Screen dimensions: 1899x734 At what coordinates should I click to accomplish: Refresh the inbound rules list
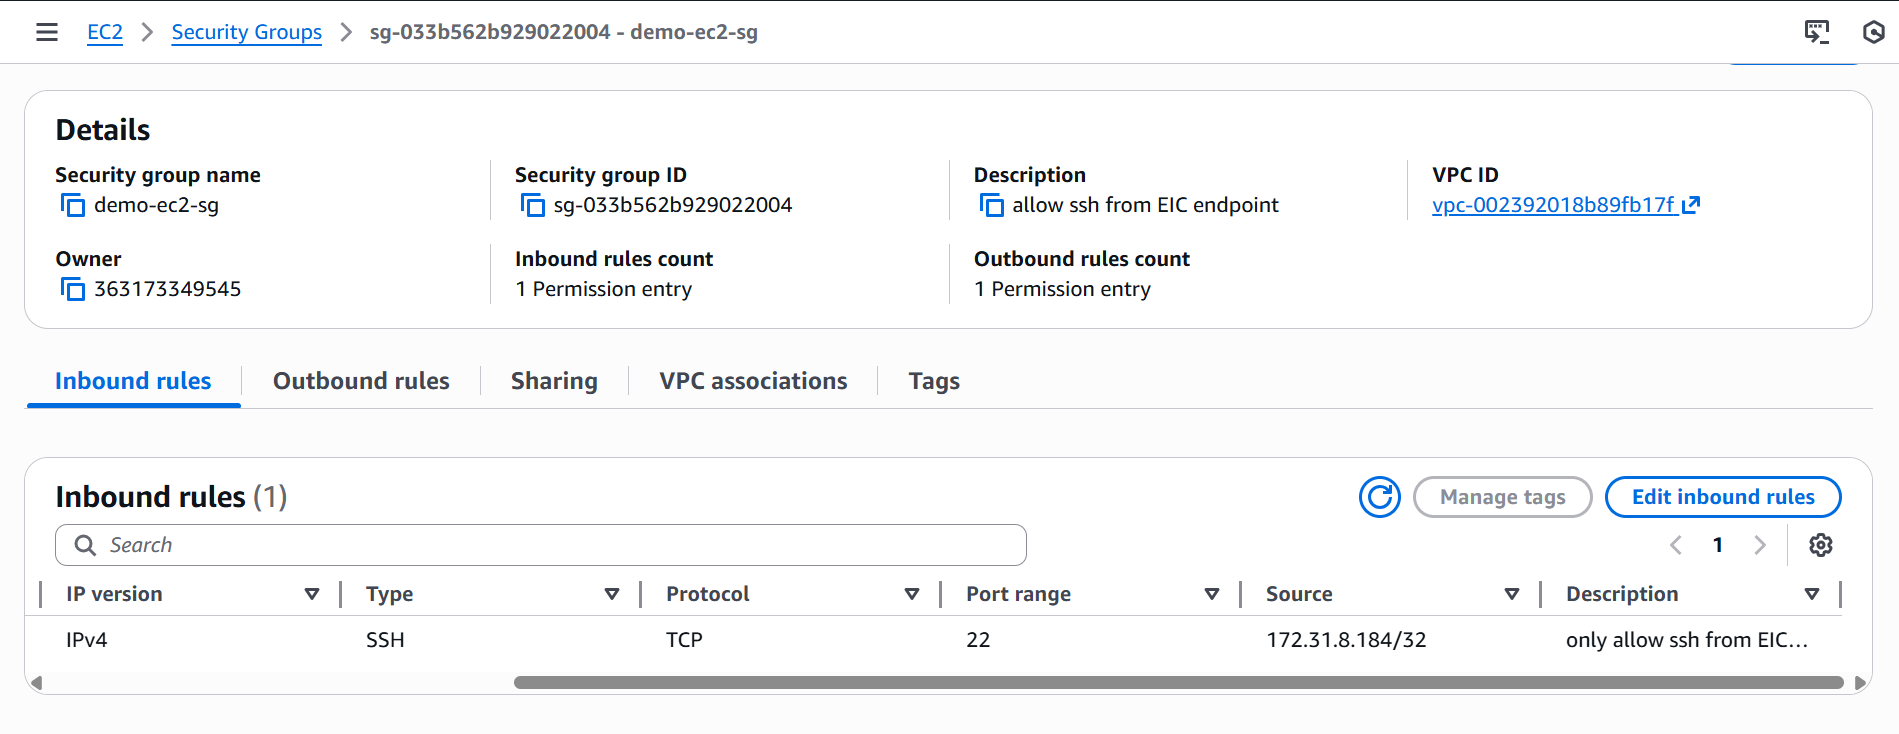point(1379,497)
